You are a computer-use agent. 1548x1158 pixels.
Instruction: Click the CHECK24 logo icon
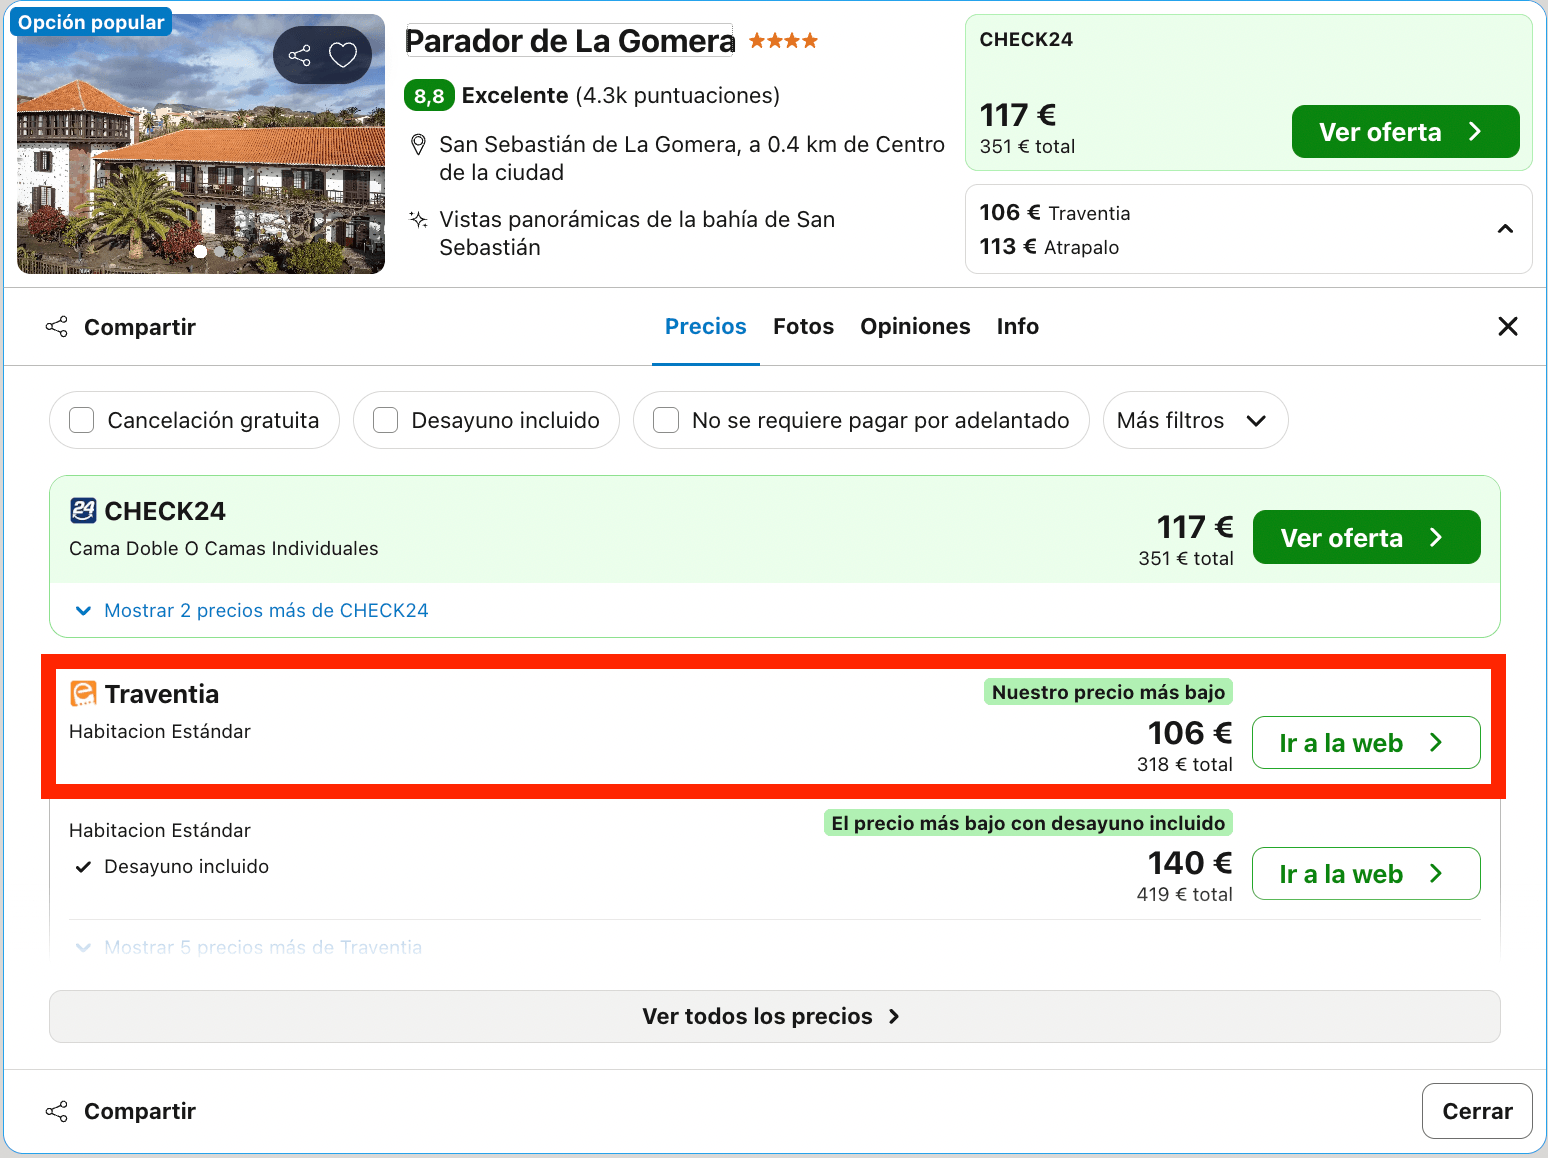(83, 511)
